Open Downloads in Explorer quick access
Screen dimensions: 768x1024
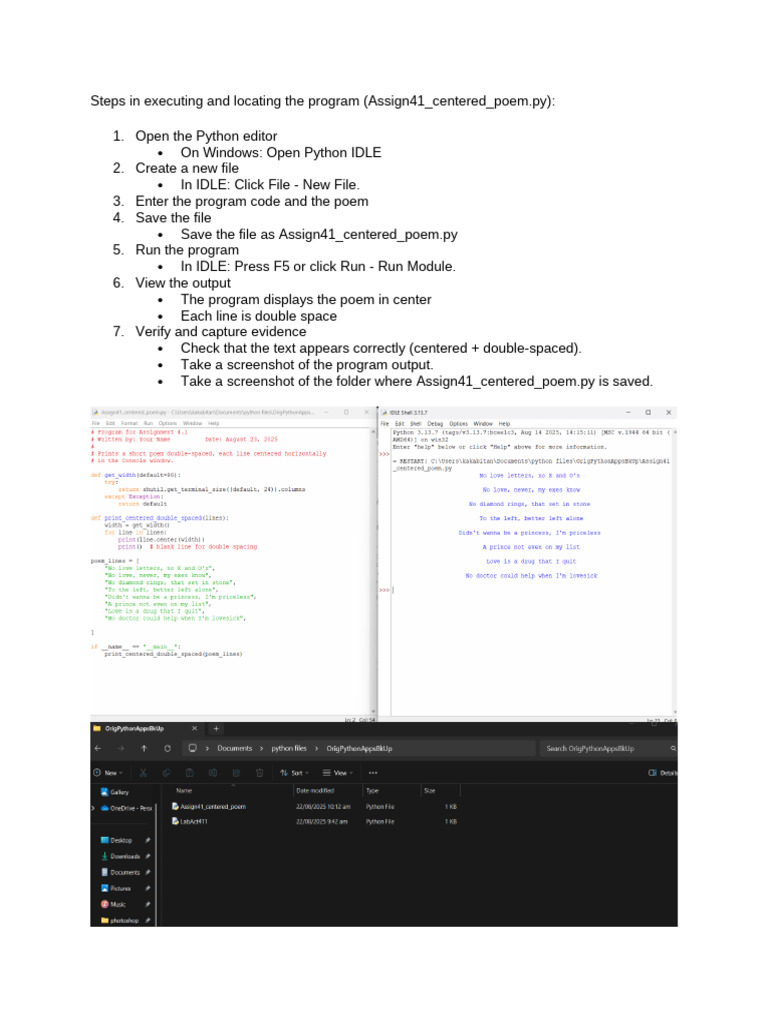click(121, 856)
